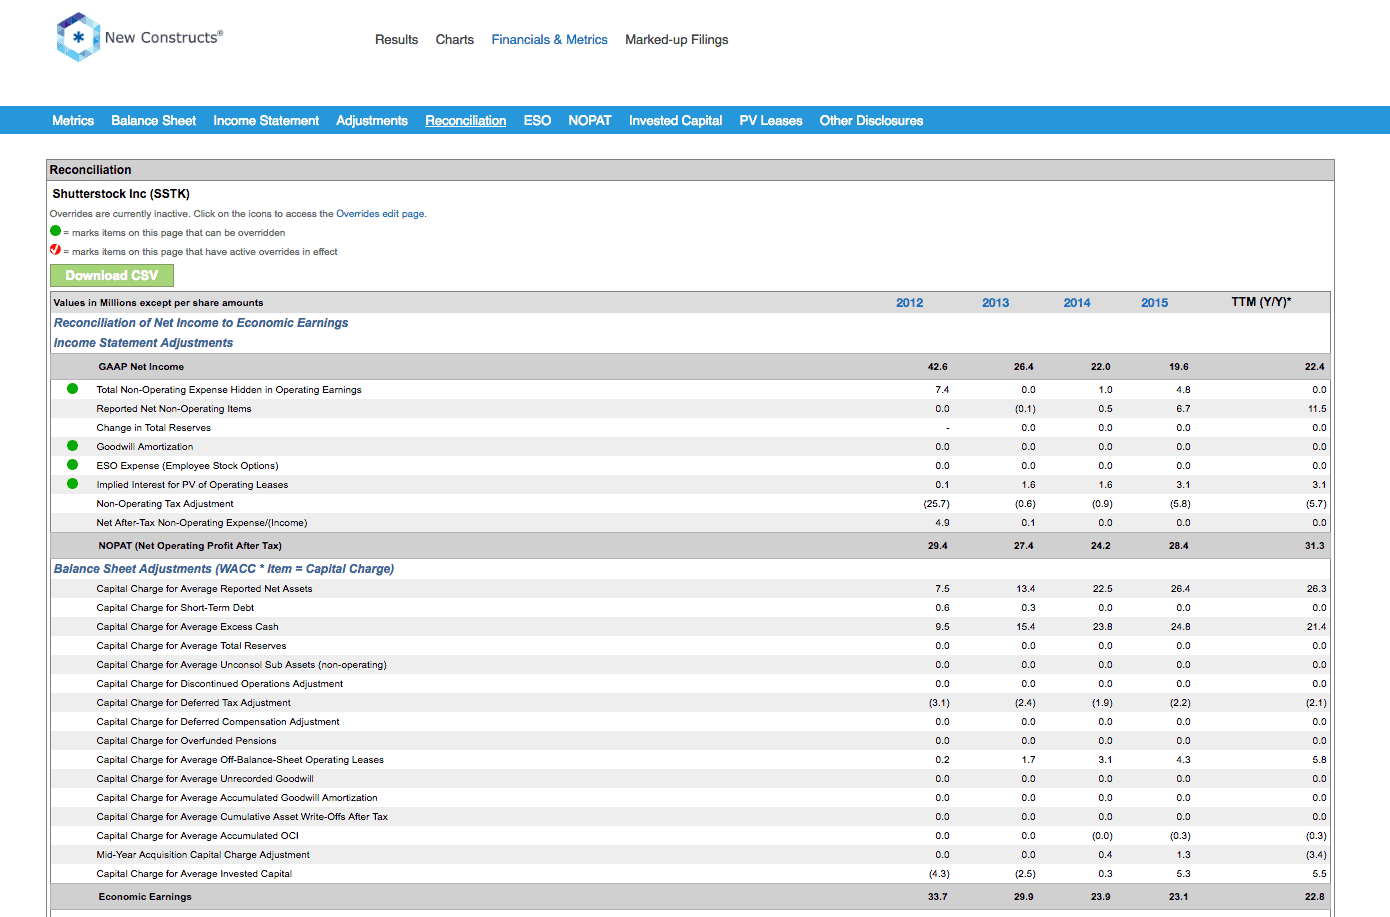
Task: Click Capital Charge for Short-Term Debt label
Action: pos(175,608)
